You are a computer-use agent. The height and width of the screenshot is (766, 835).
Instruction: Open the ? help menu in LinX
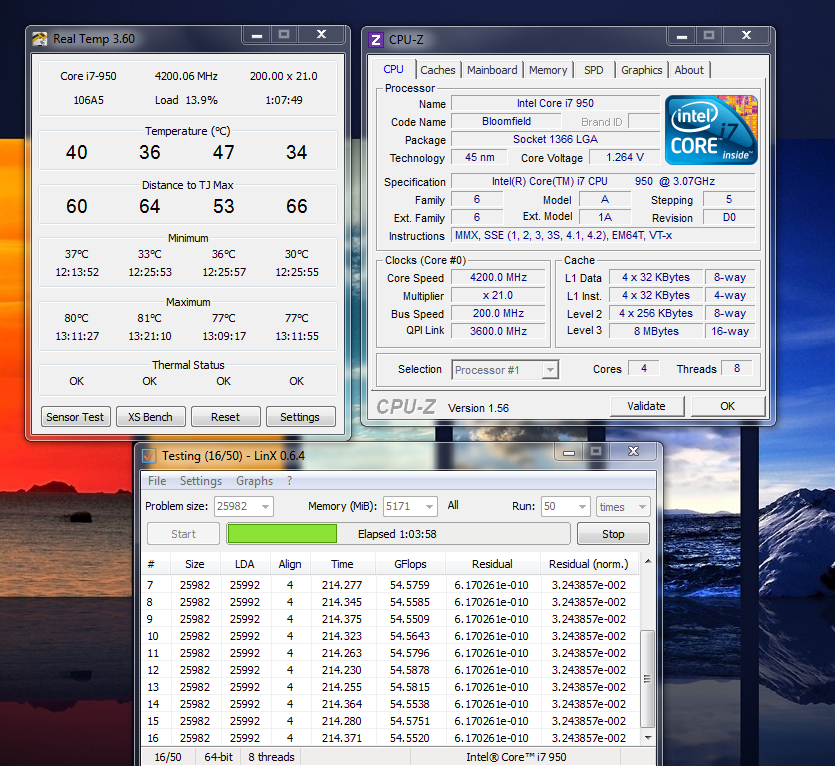tap(289, 481)
